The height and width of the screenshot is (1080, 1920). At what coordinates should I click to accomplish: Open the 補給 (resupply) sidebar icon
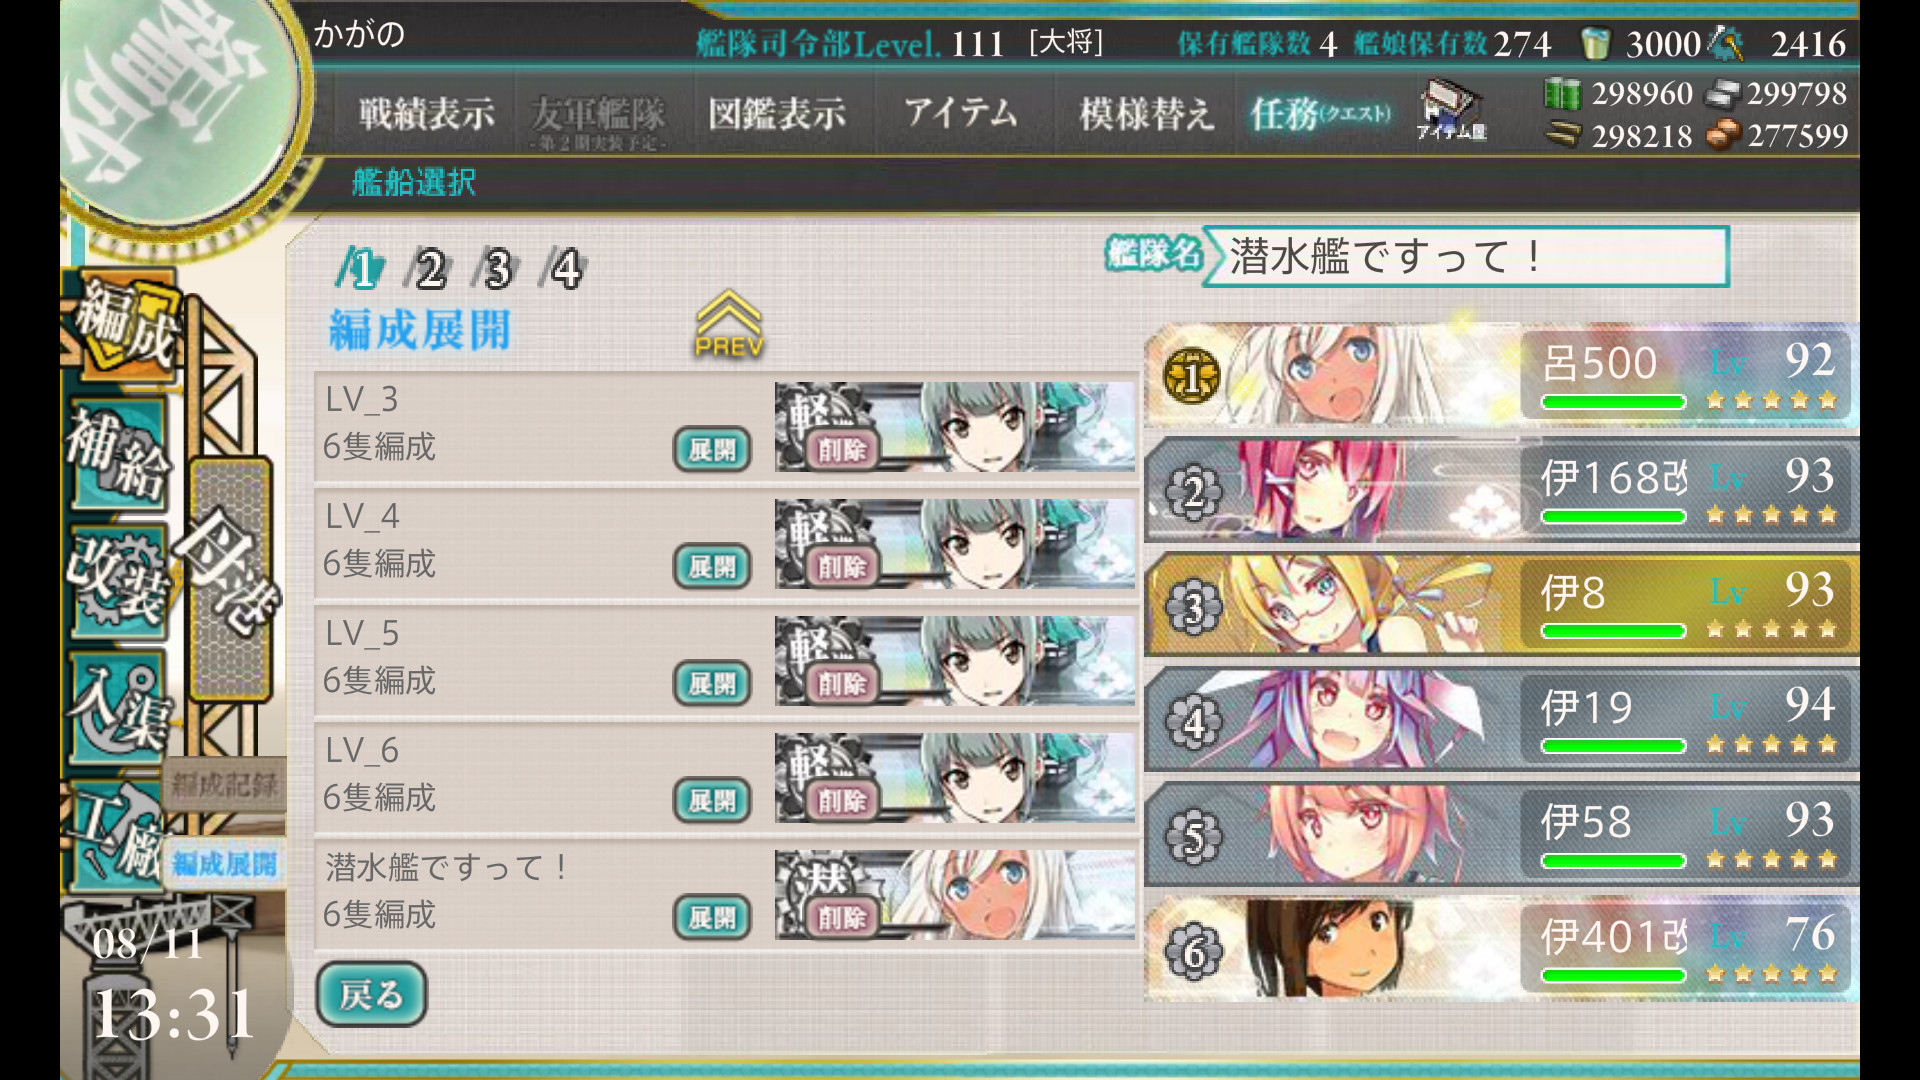pos(118,453)
